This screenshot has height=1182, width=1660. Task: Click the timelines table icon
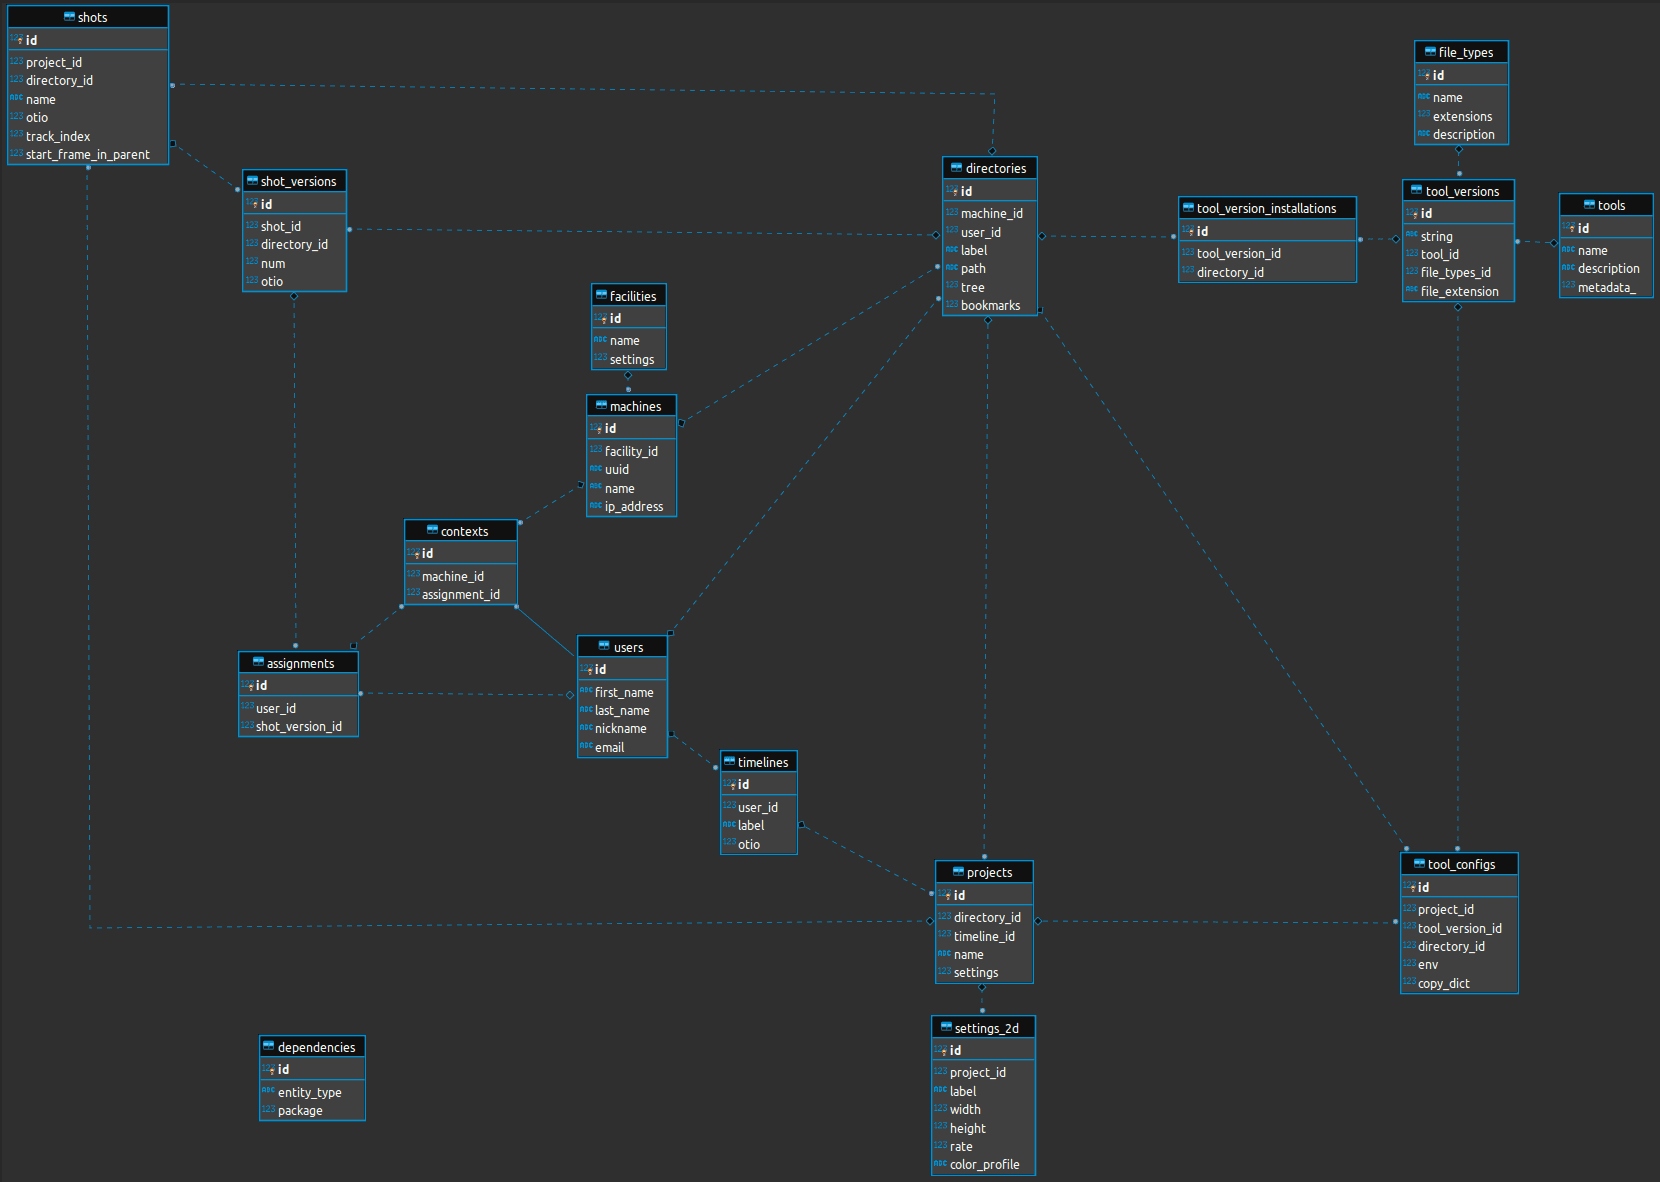pos(729,761)
